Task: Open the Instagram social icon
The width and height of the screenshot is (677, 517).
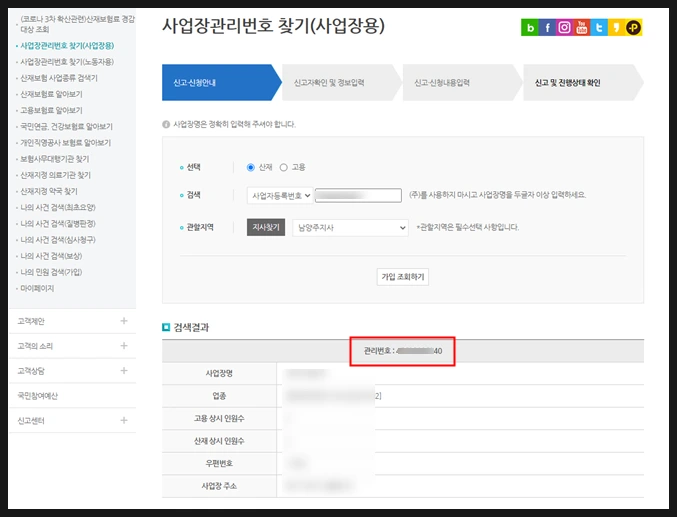Action: pyautogui.click(x=564, y=28)
